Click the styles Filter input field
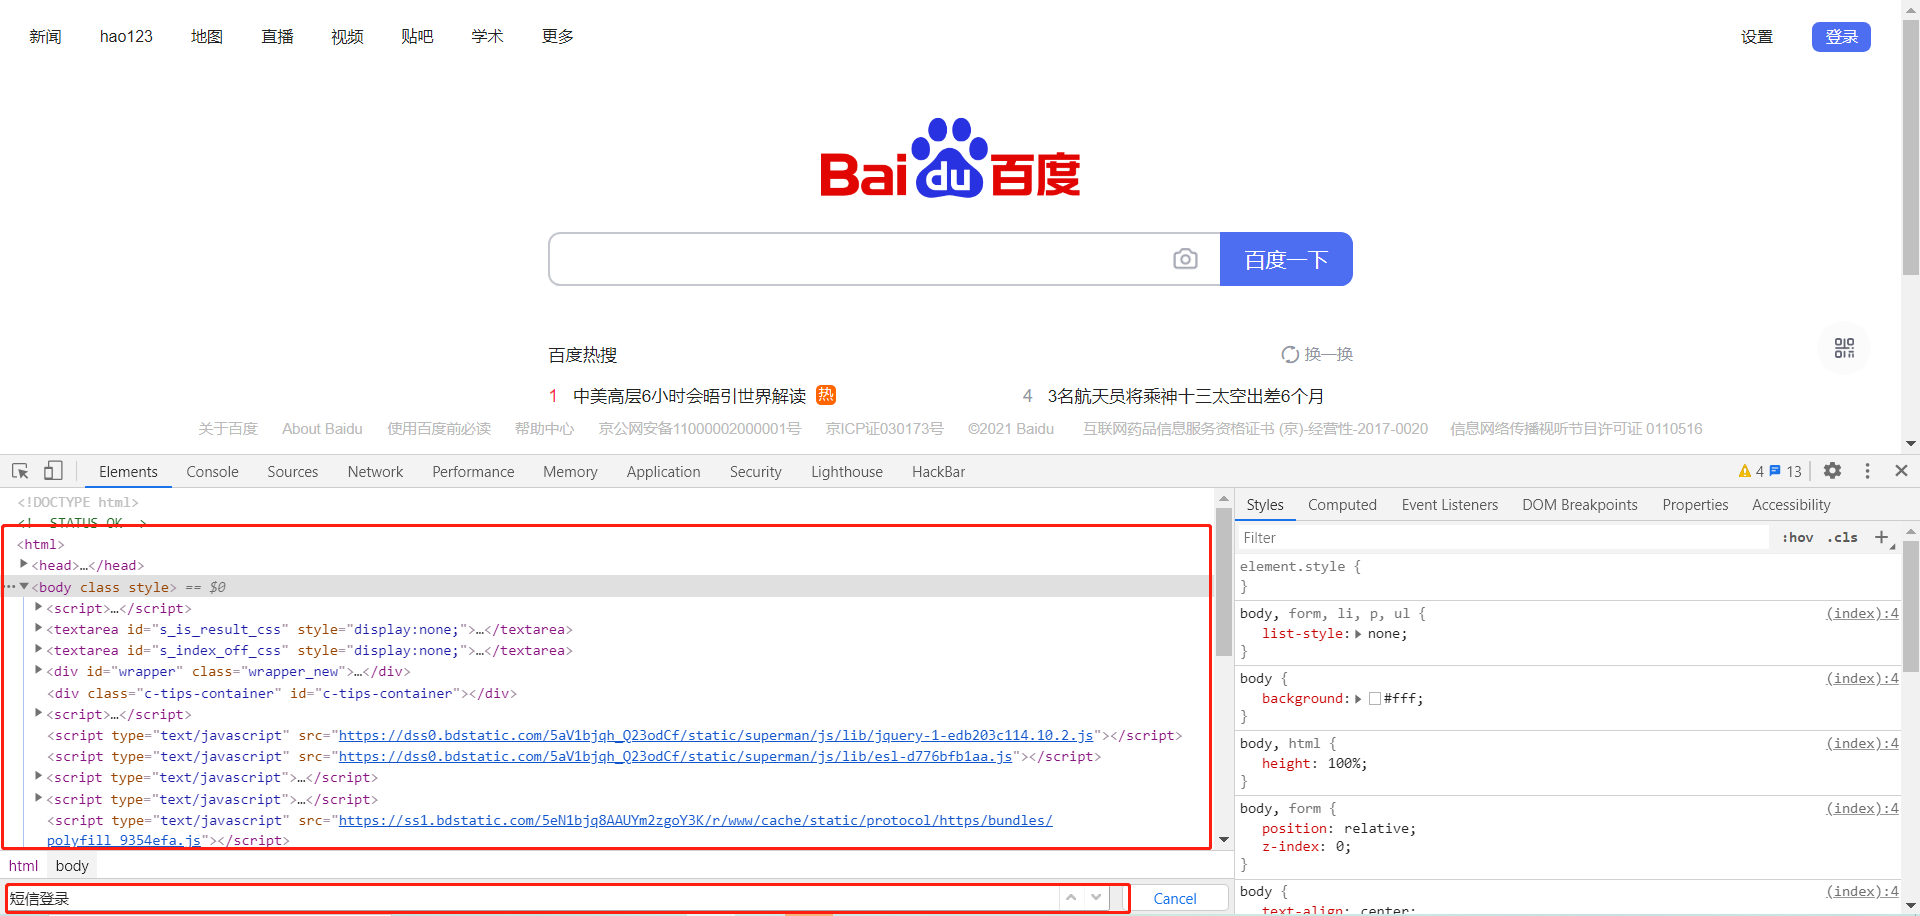The width and height of the screenshot is (1920, 916). [1400, 537]
